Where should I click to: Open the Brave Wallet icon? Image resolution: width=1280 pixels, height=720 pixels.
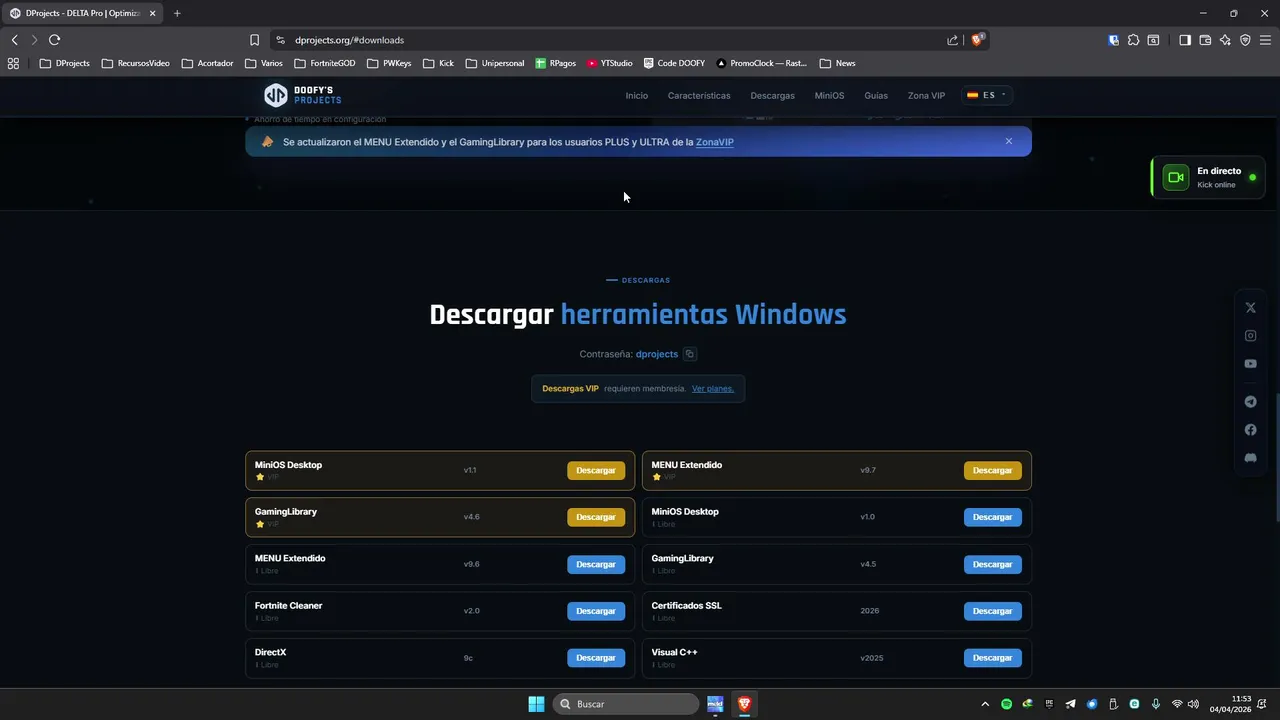(1205, 40)
